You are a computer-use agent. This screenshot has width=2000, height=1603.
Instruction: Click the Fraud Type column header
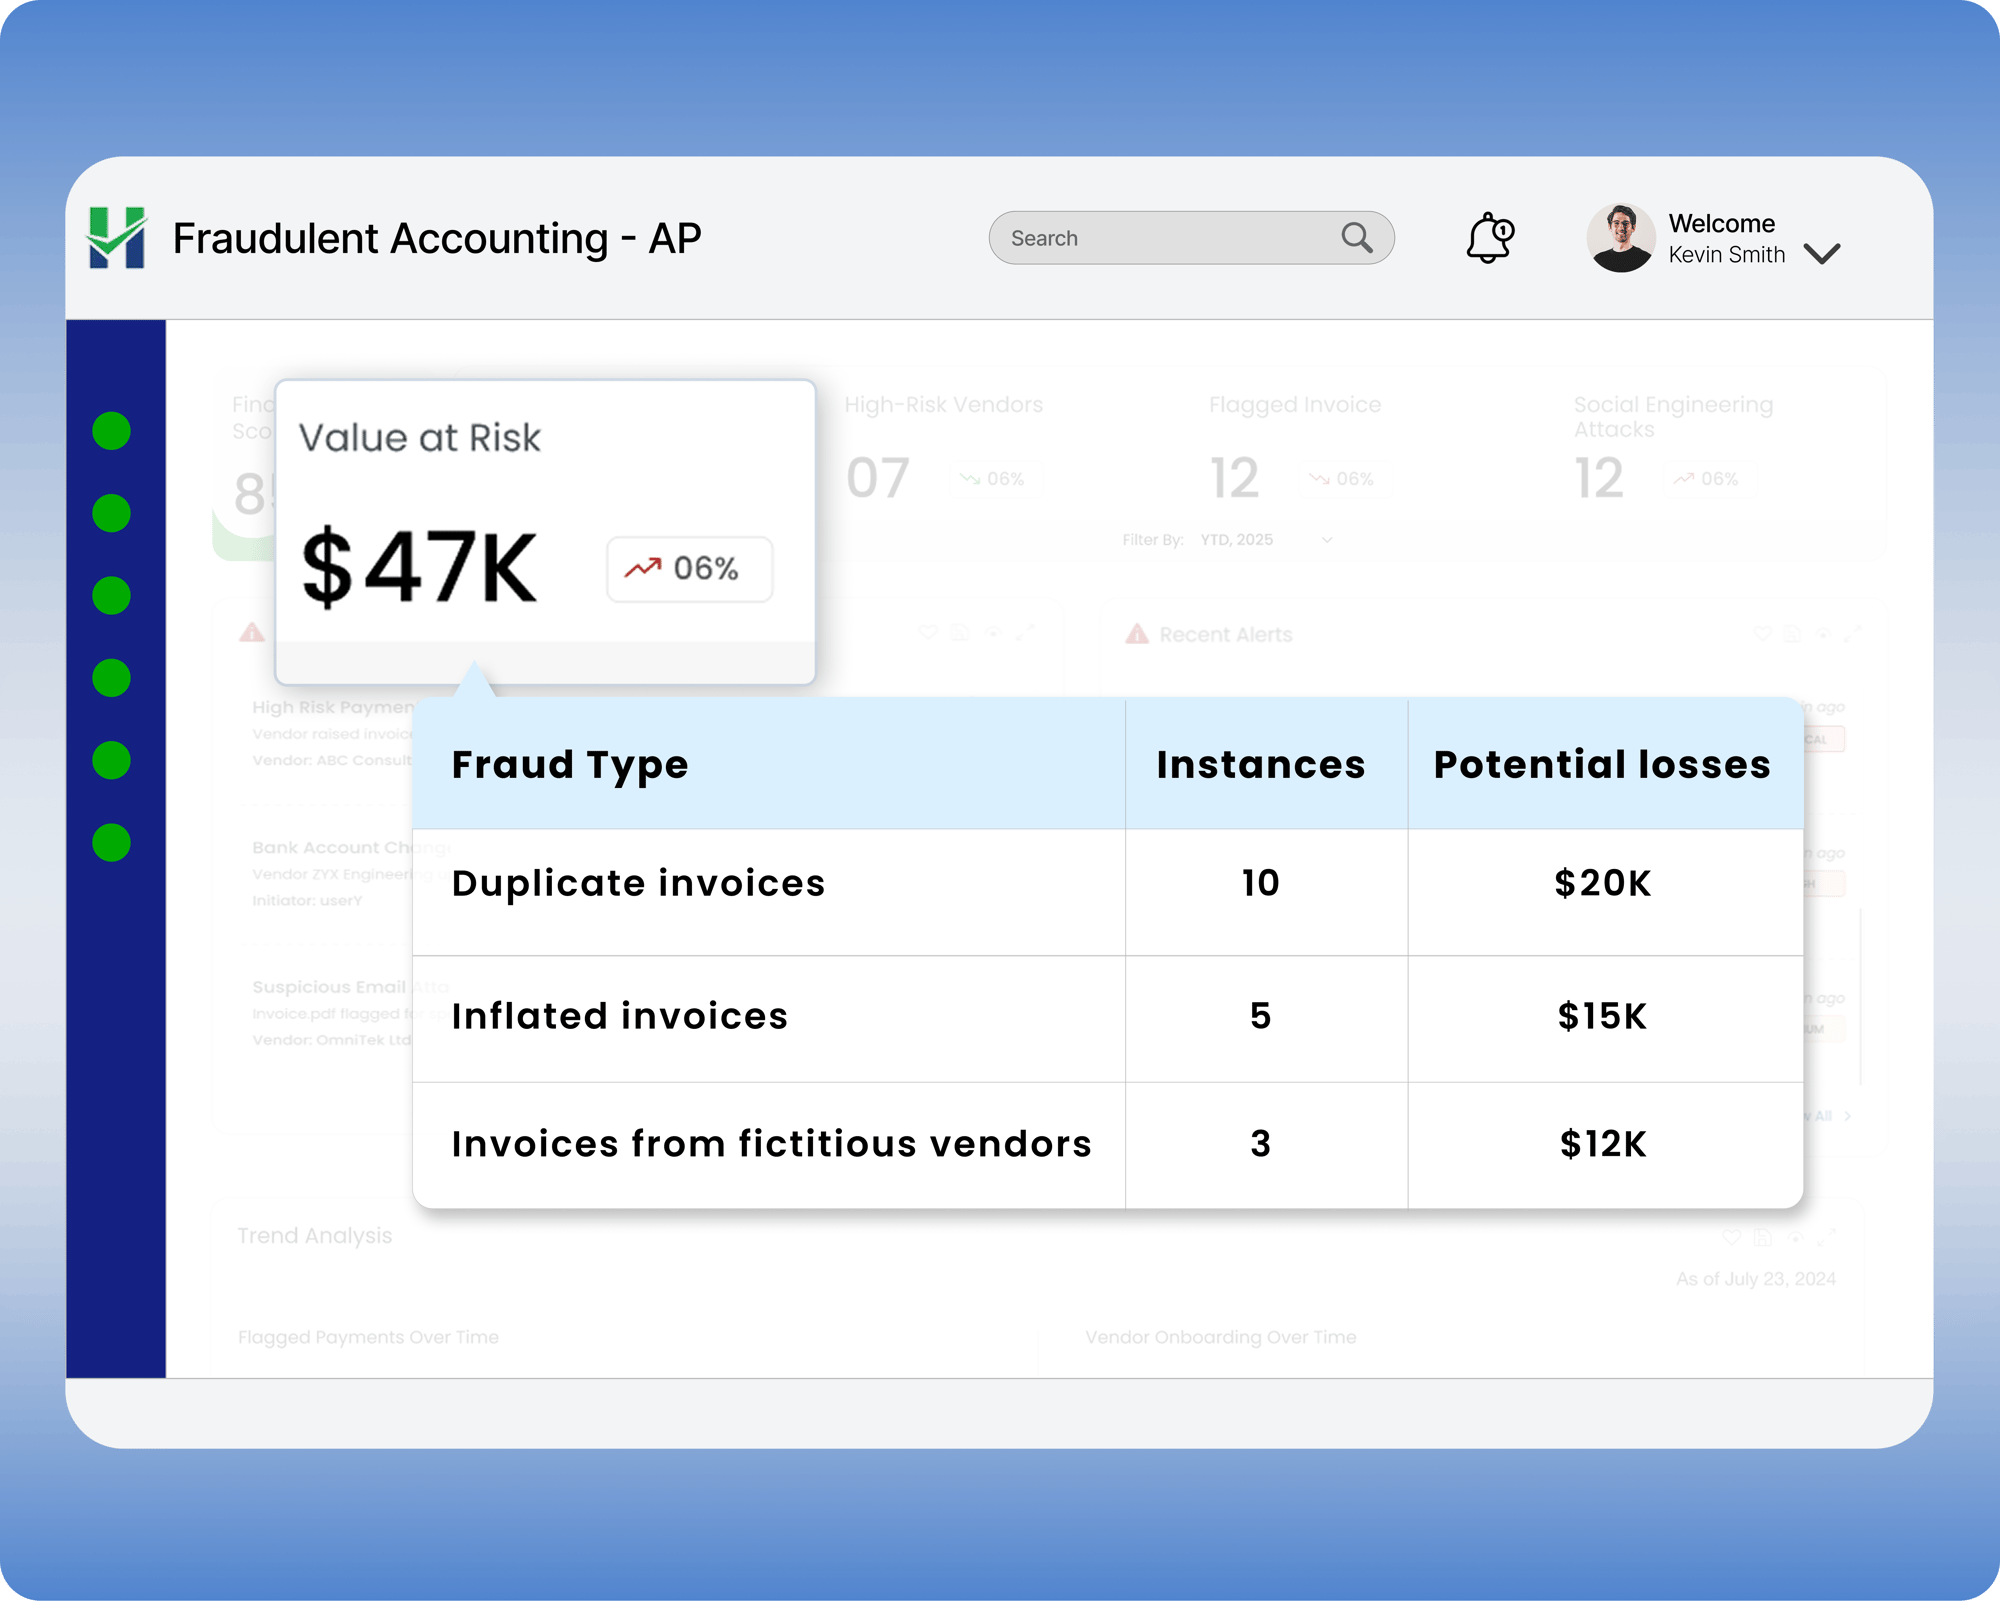pos(570,765)
